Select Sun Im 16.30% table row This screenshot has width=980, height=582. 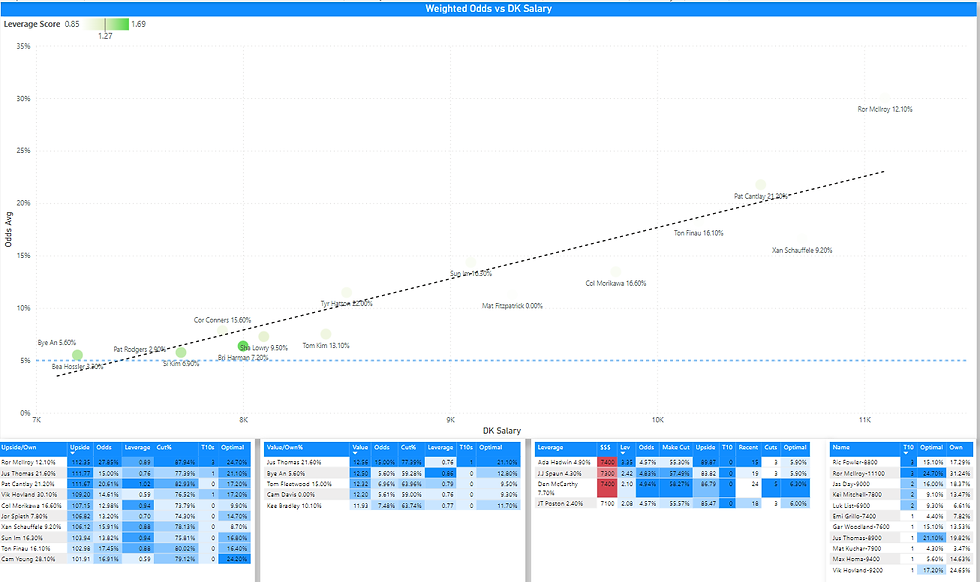[126, 538]
